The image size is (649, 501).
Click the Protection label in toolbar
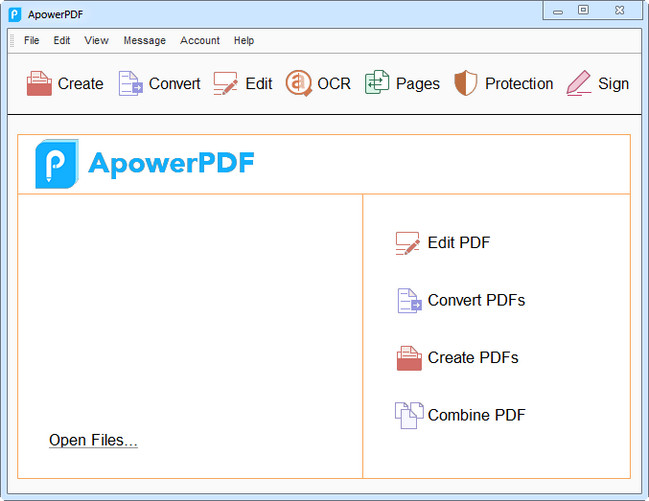coord(519,84)
